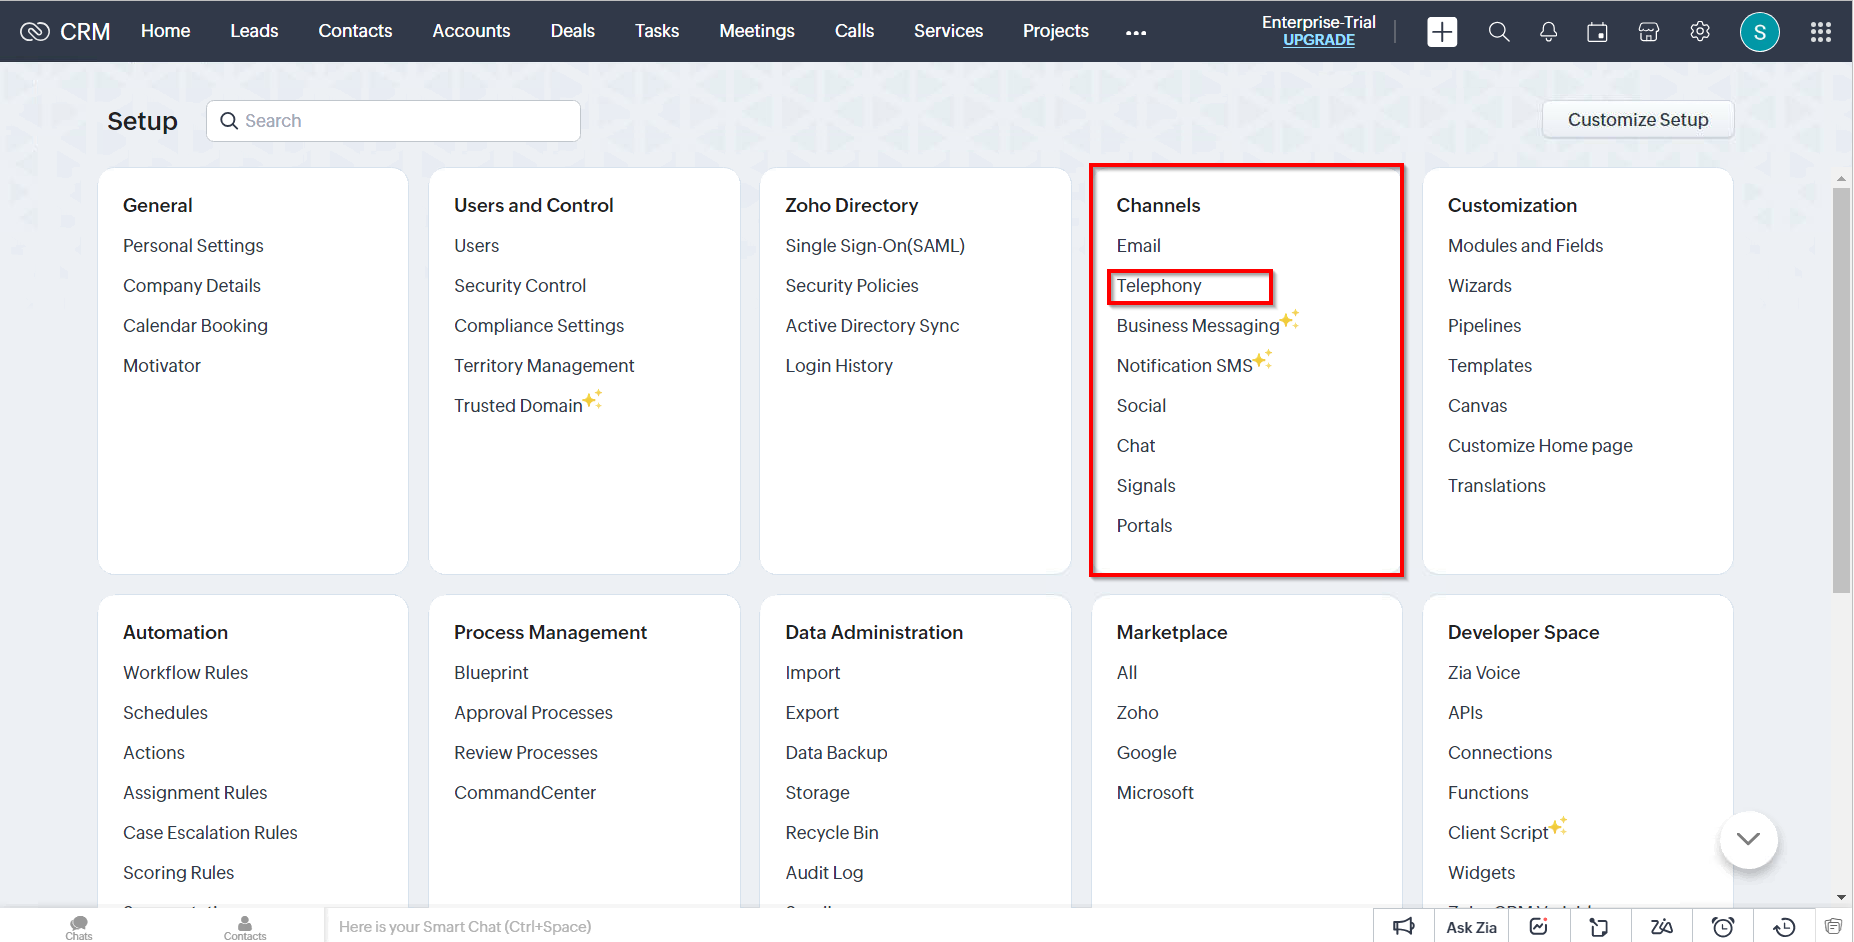Open global search magnifier in top bar
1854x942 pixels.
(1498, 32)
